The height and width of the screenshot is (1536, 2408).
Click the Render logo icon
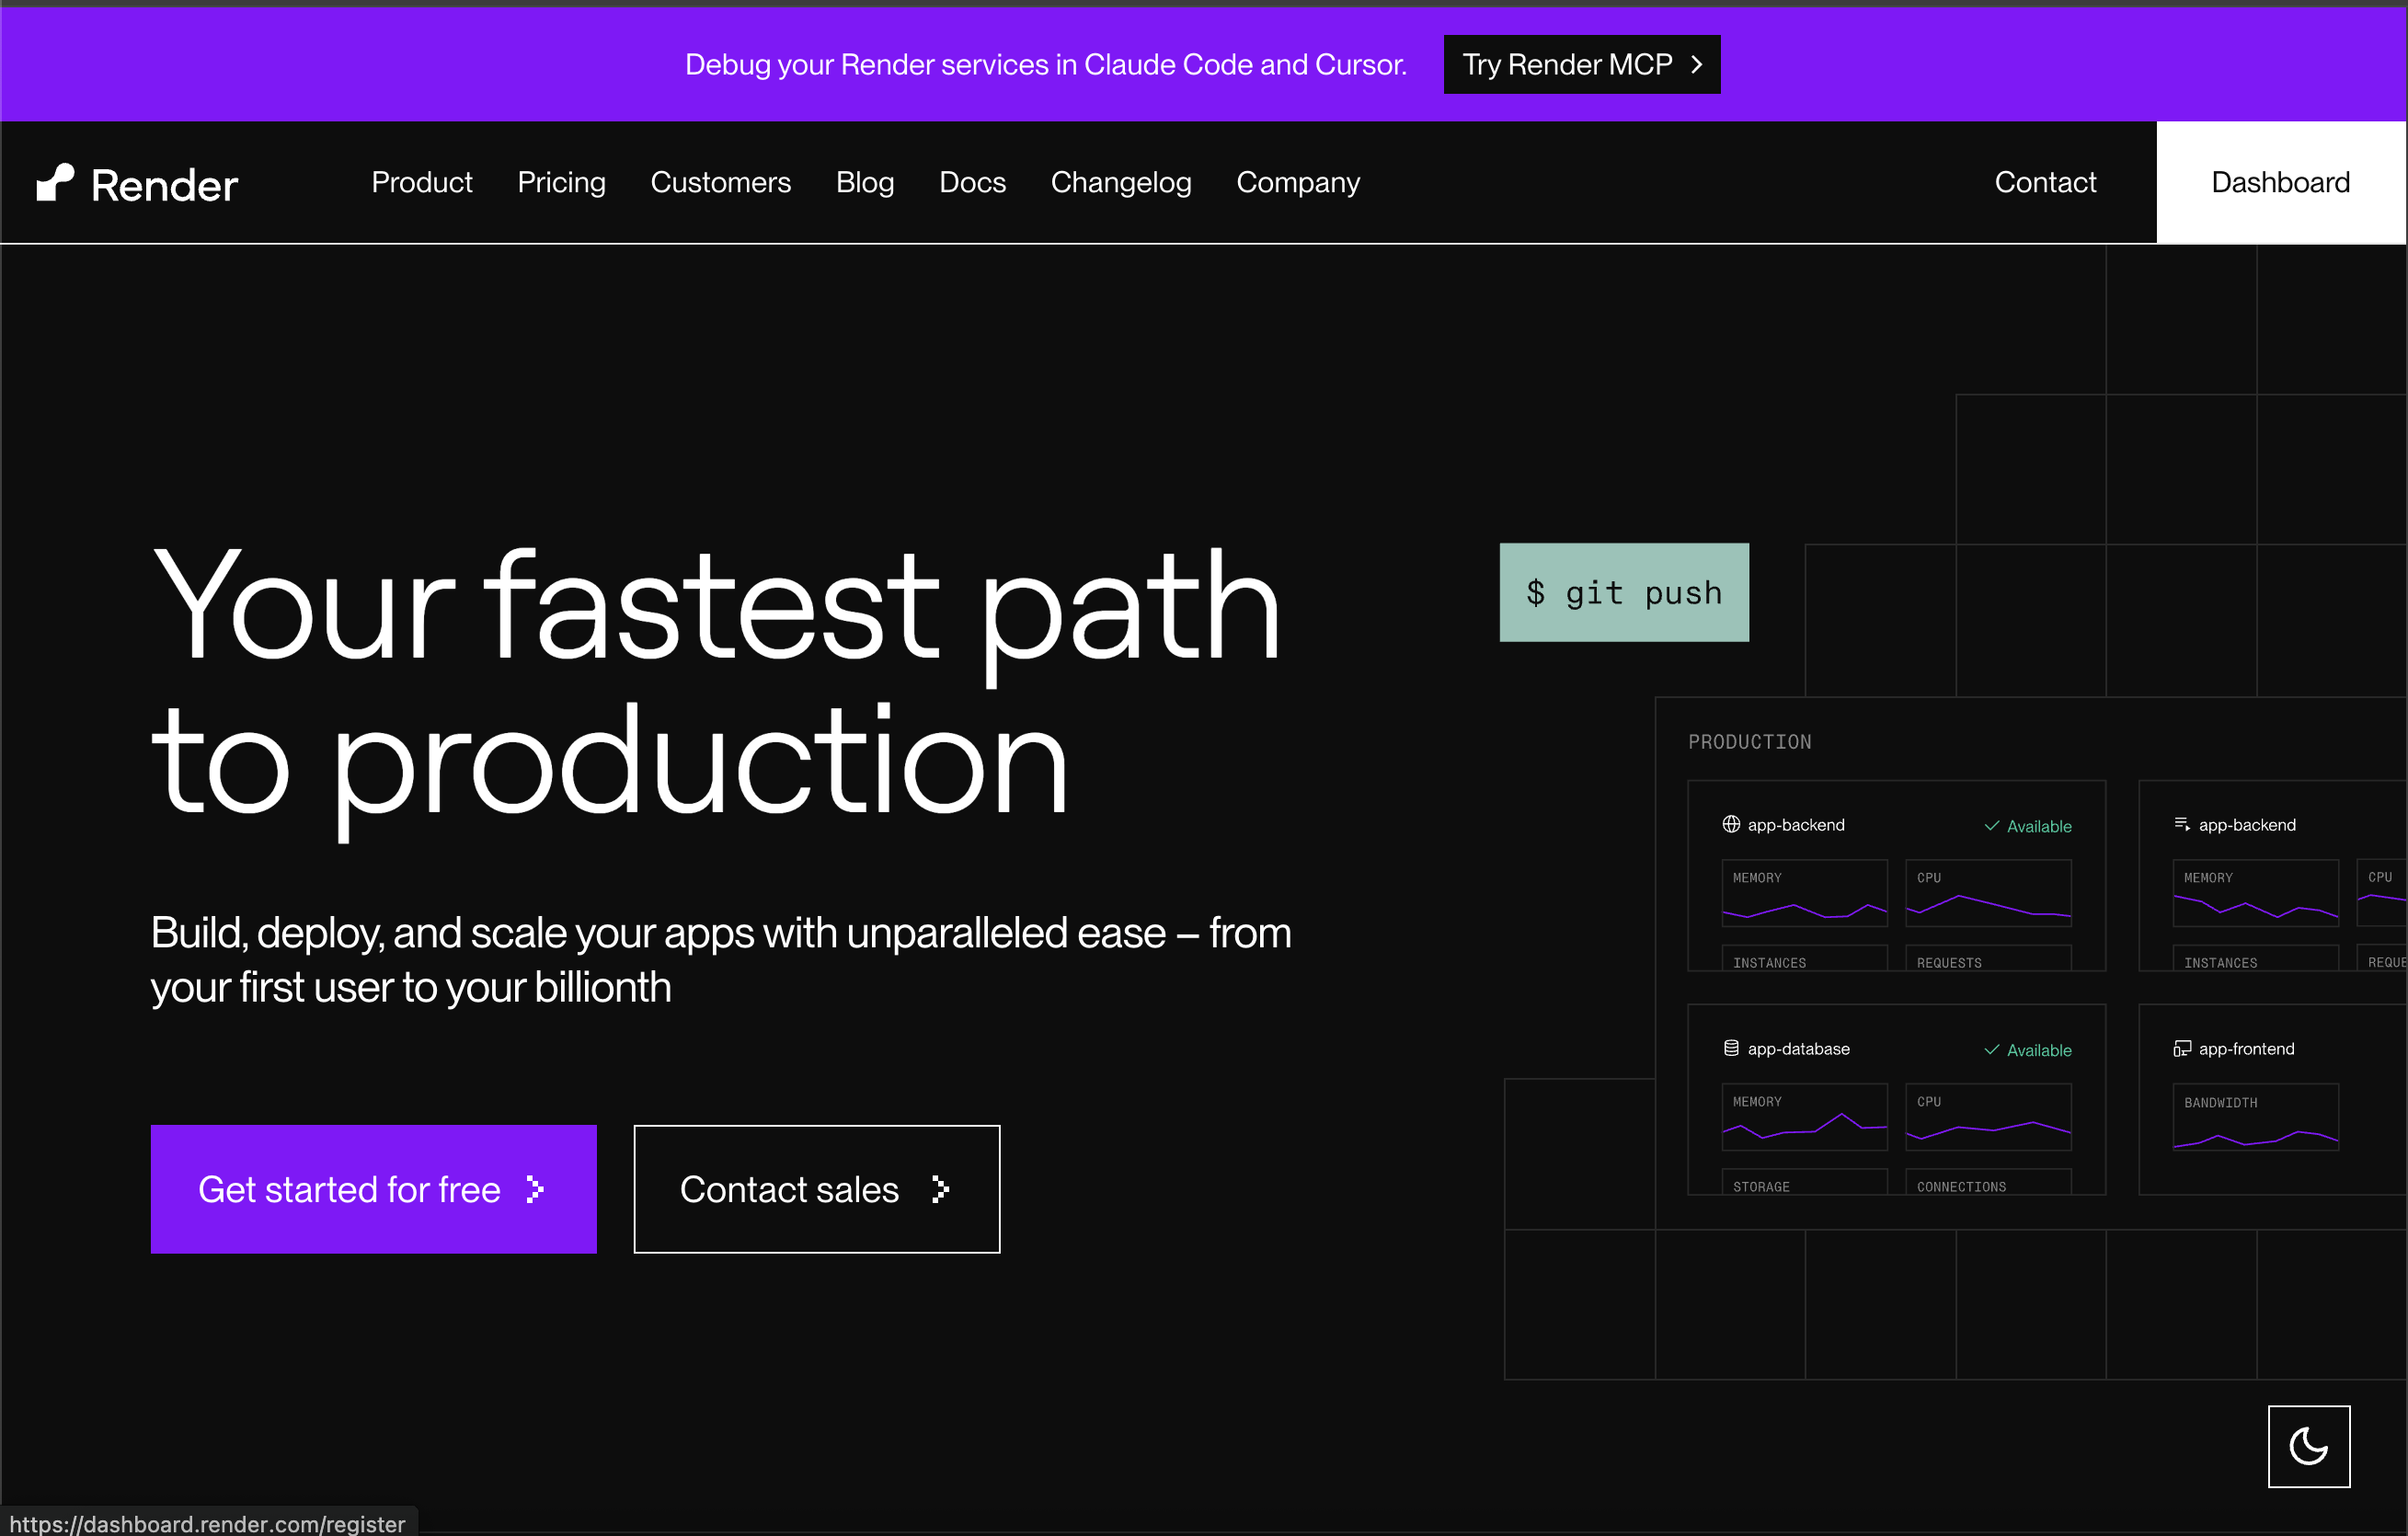pos(55,183)
